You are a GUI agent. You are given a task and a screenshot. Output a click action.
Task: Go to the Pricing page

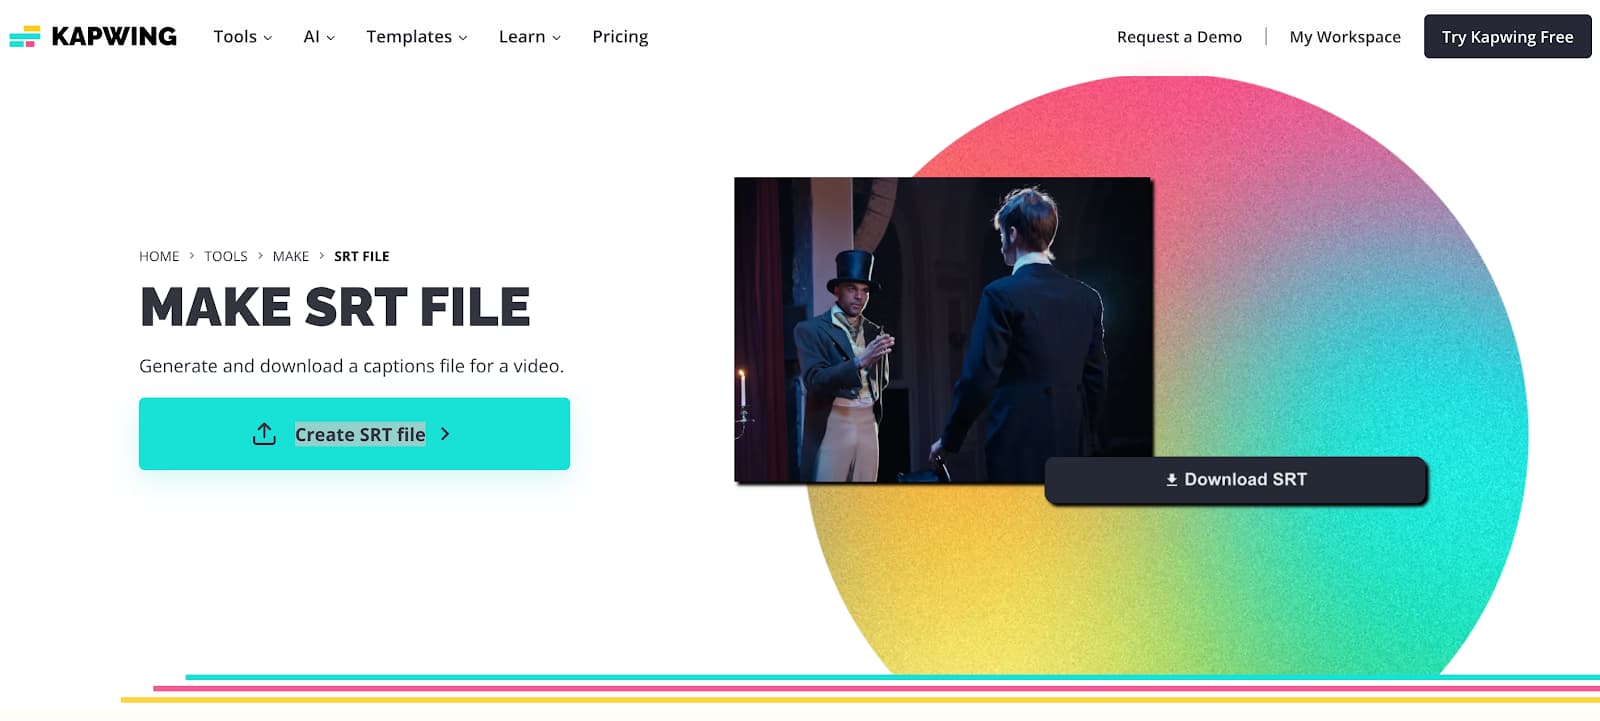[x=620, y=36]
